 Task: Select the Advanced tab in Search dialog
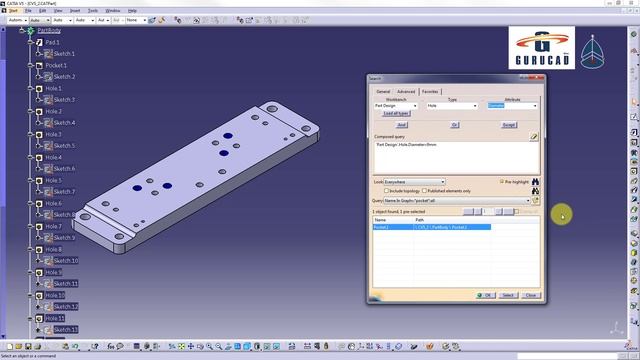point(406,91)
